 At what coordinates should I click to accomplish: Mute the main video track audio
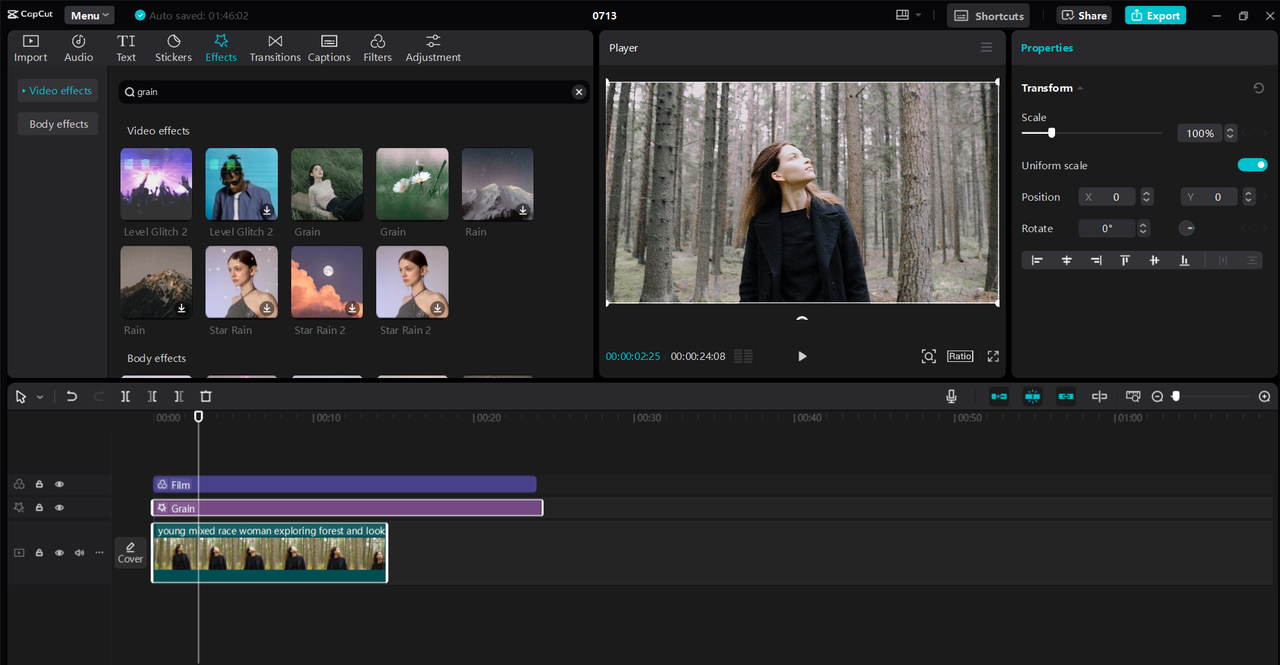click(x=79, y=552)
